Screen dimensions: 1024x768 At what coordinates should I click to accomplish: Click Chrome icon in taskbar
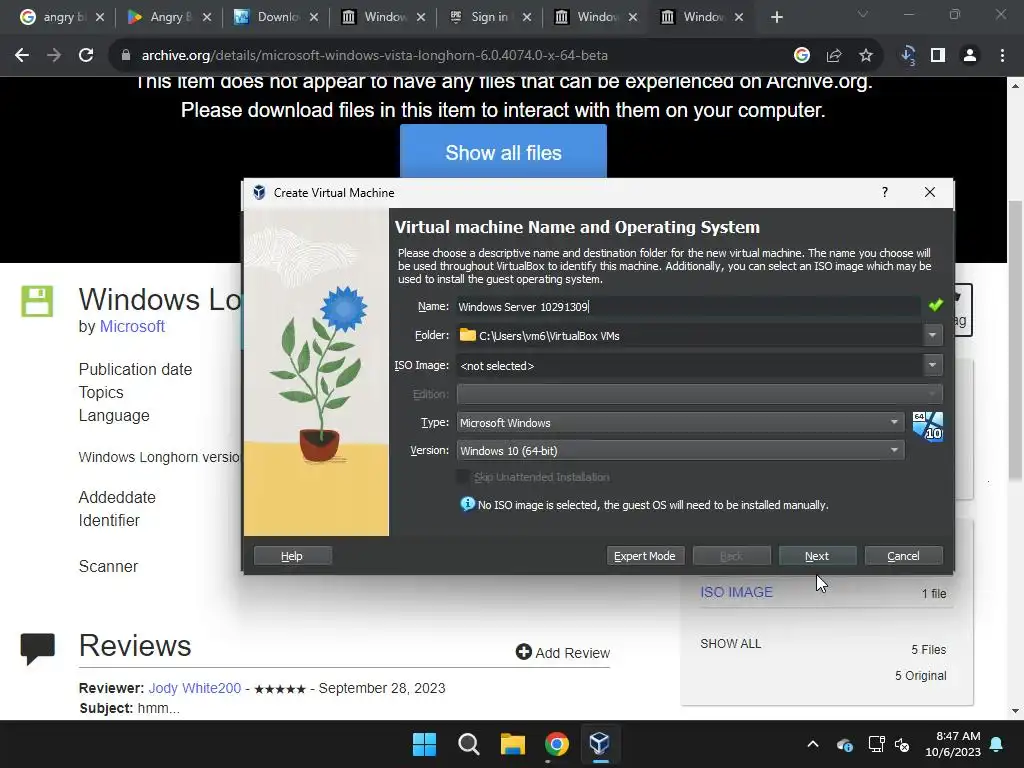[x=556, y=744]
